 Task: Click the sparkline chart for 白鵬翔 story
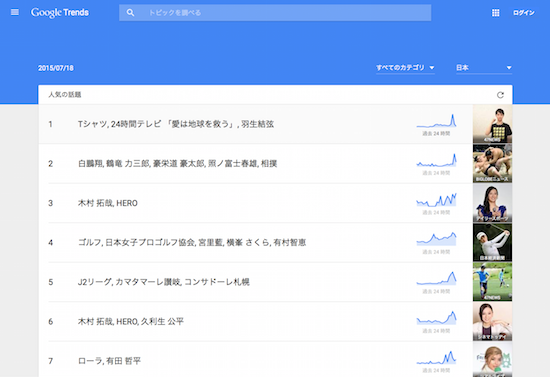point(436,160)
